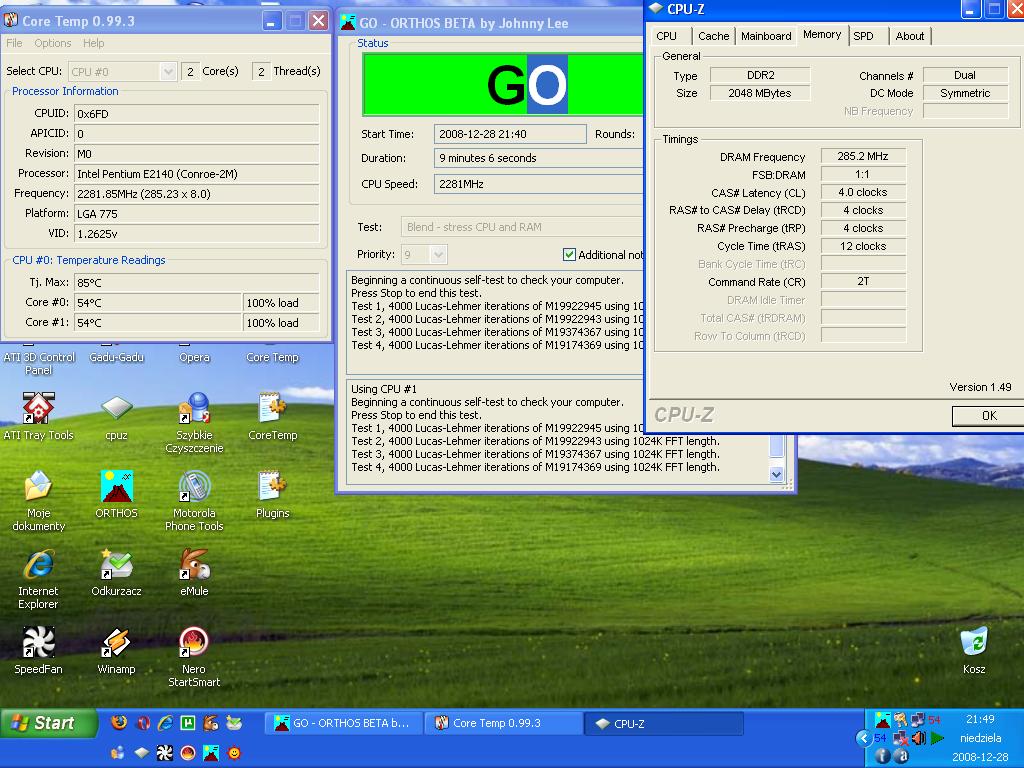This screenshot has height=768, width=1024.
Task: Launch Gadu-Gadu sun icon in quick launch
Action: [234, 753]
